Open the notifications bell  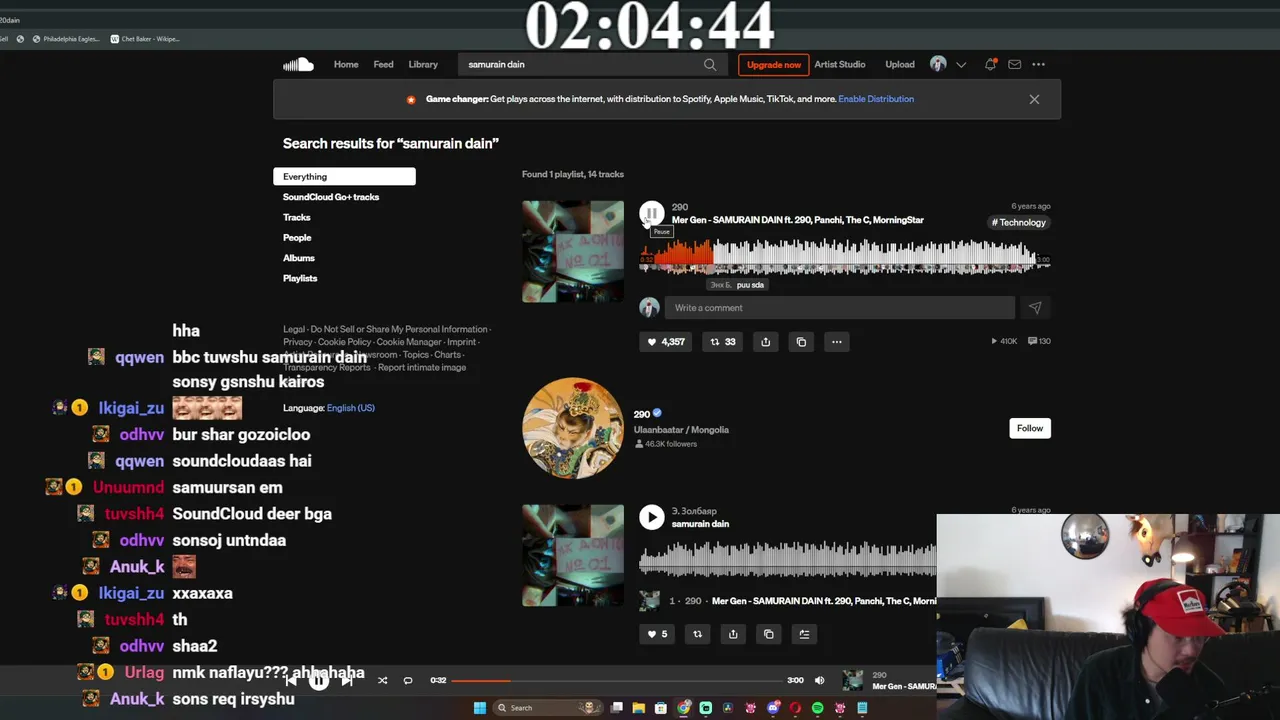pos(990,65)
